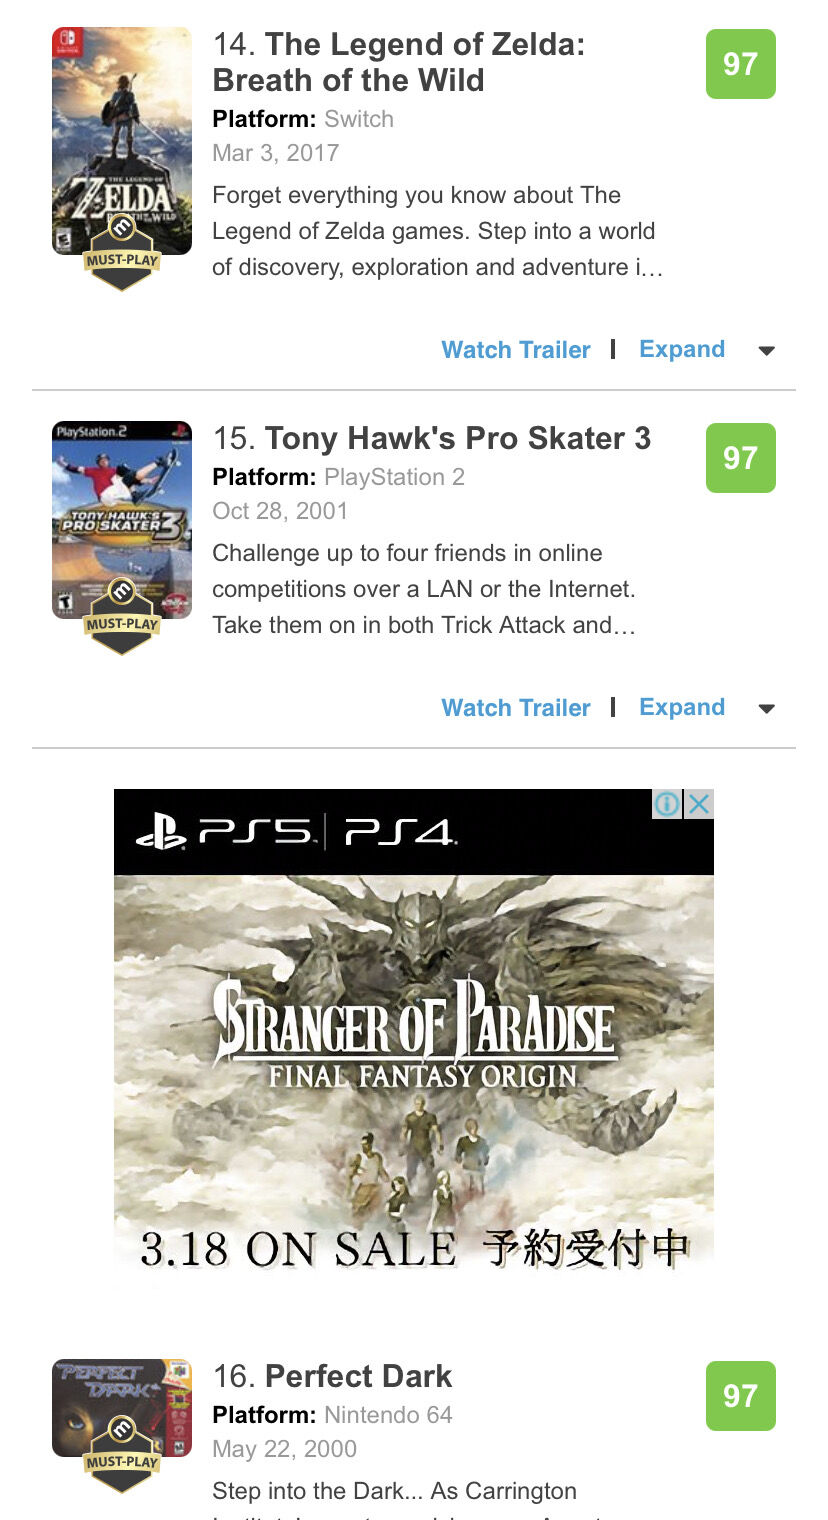Screen dimensions: 828x1520
Task: Click Expand link under Breath of the Wild
Action: coord(682,349)
